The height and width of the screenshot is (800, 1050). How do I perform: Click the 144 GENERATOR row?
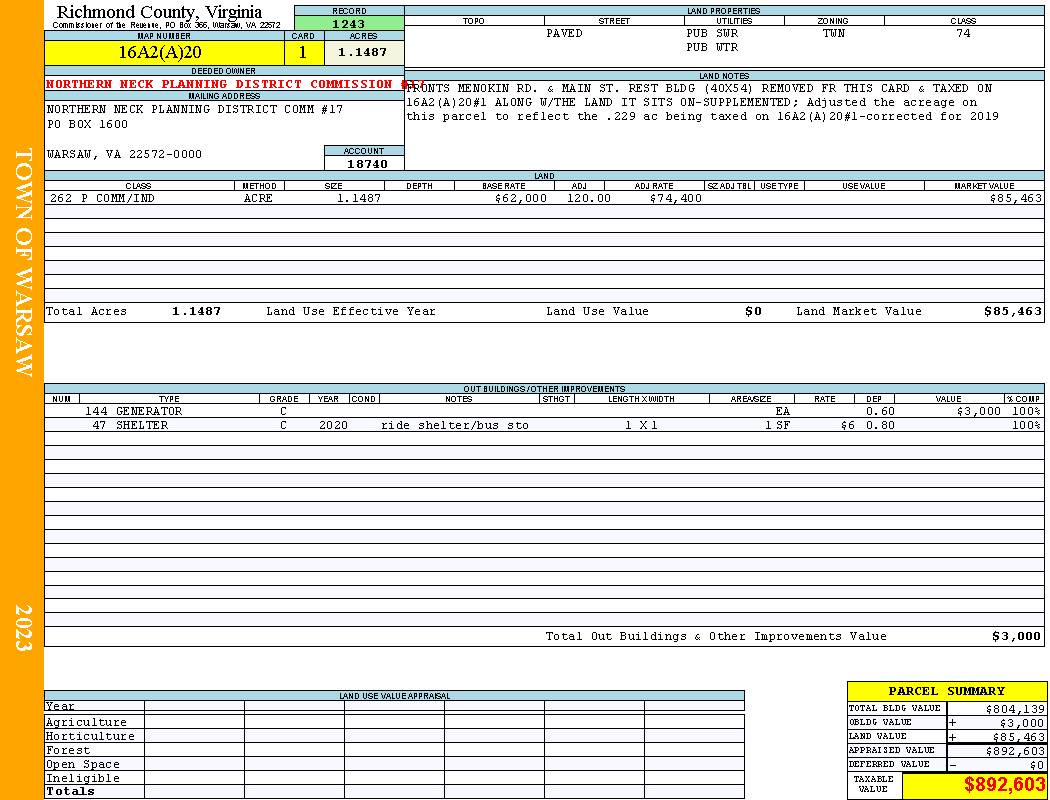[544, 411]
